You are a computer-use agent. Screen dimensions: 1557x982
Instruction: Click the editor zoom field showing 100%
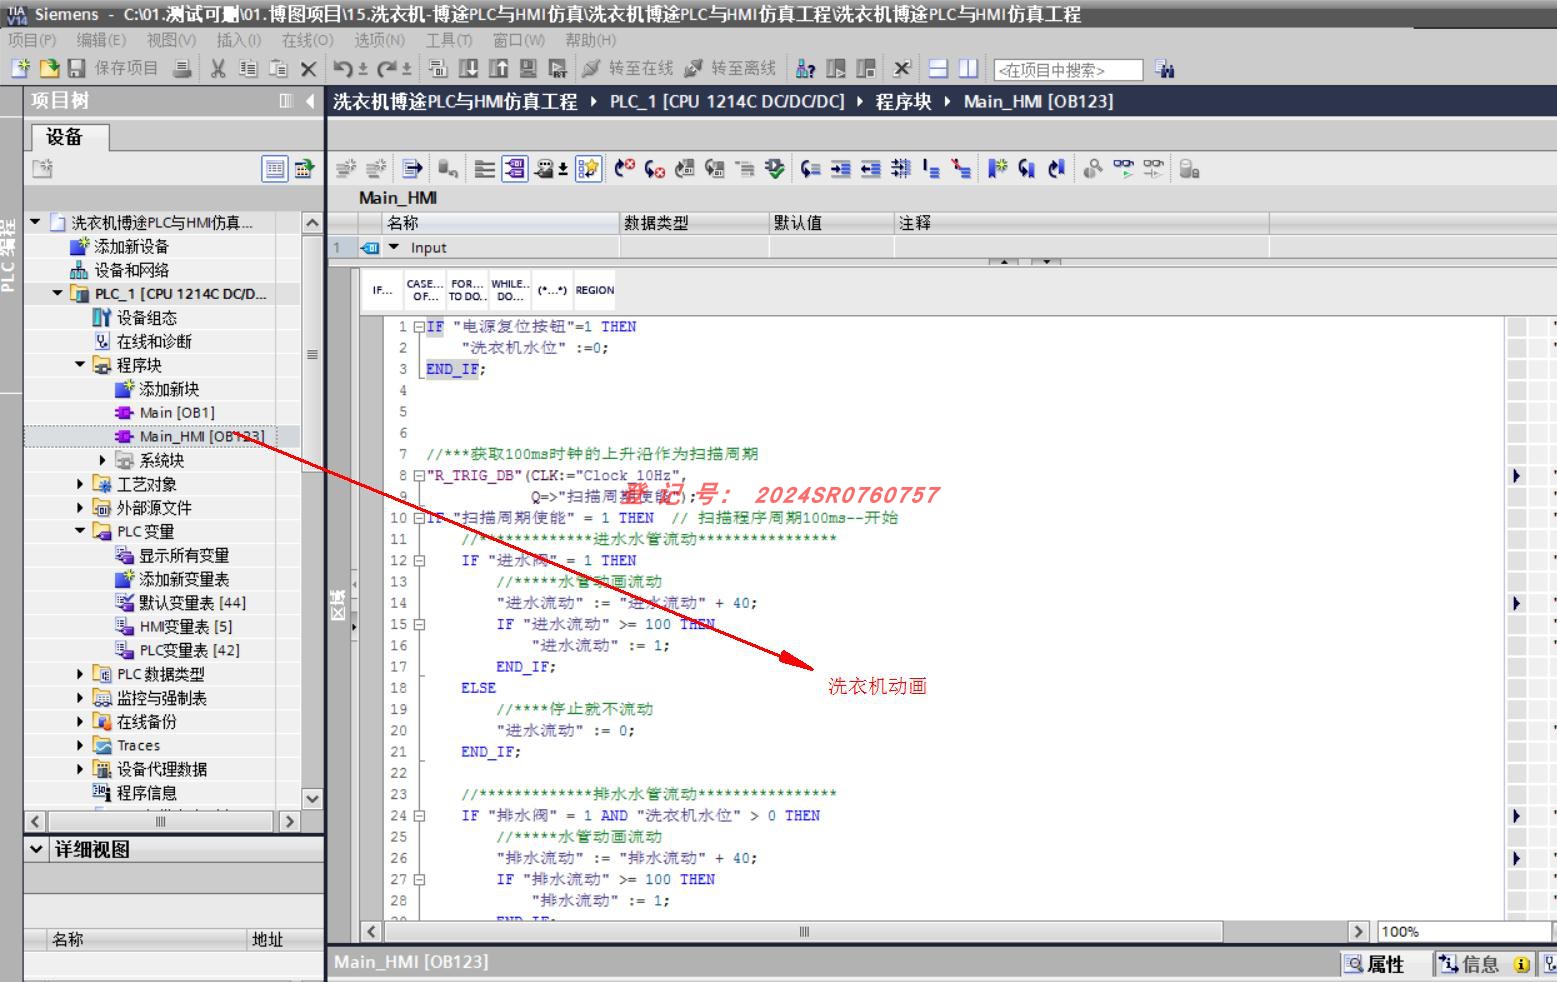[x=1463, y=931]
